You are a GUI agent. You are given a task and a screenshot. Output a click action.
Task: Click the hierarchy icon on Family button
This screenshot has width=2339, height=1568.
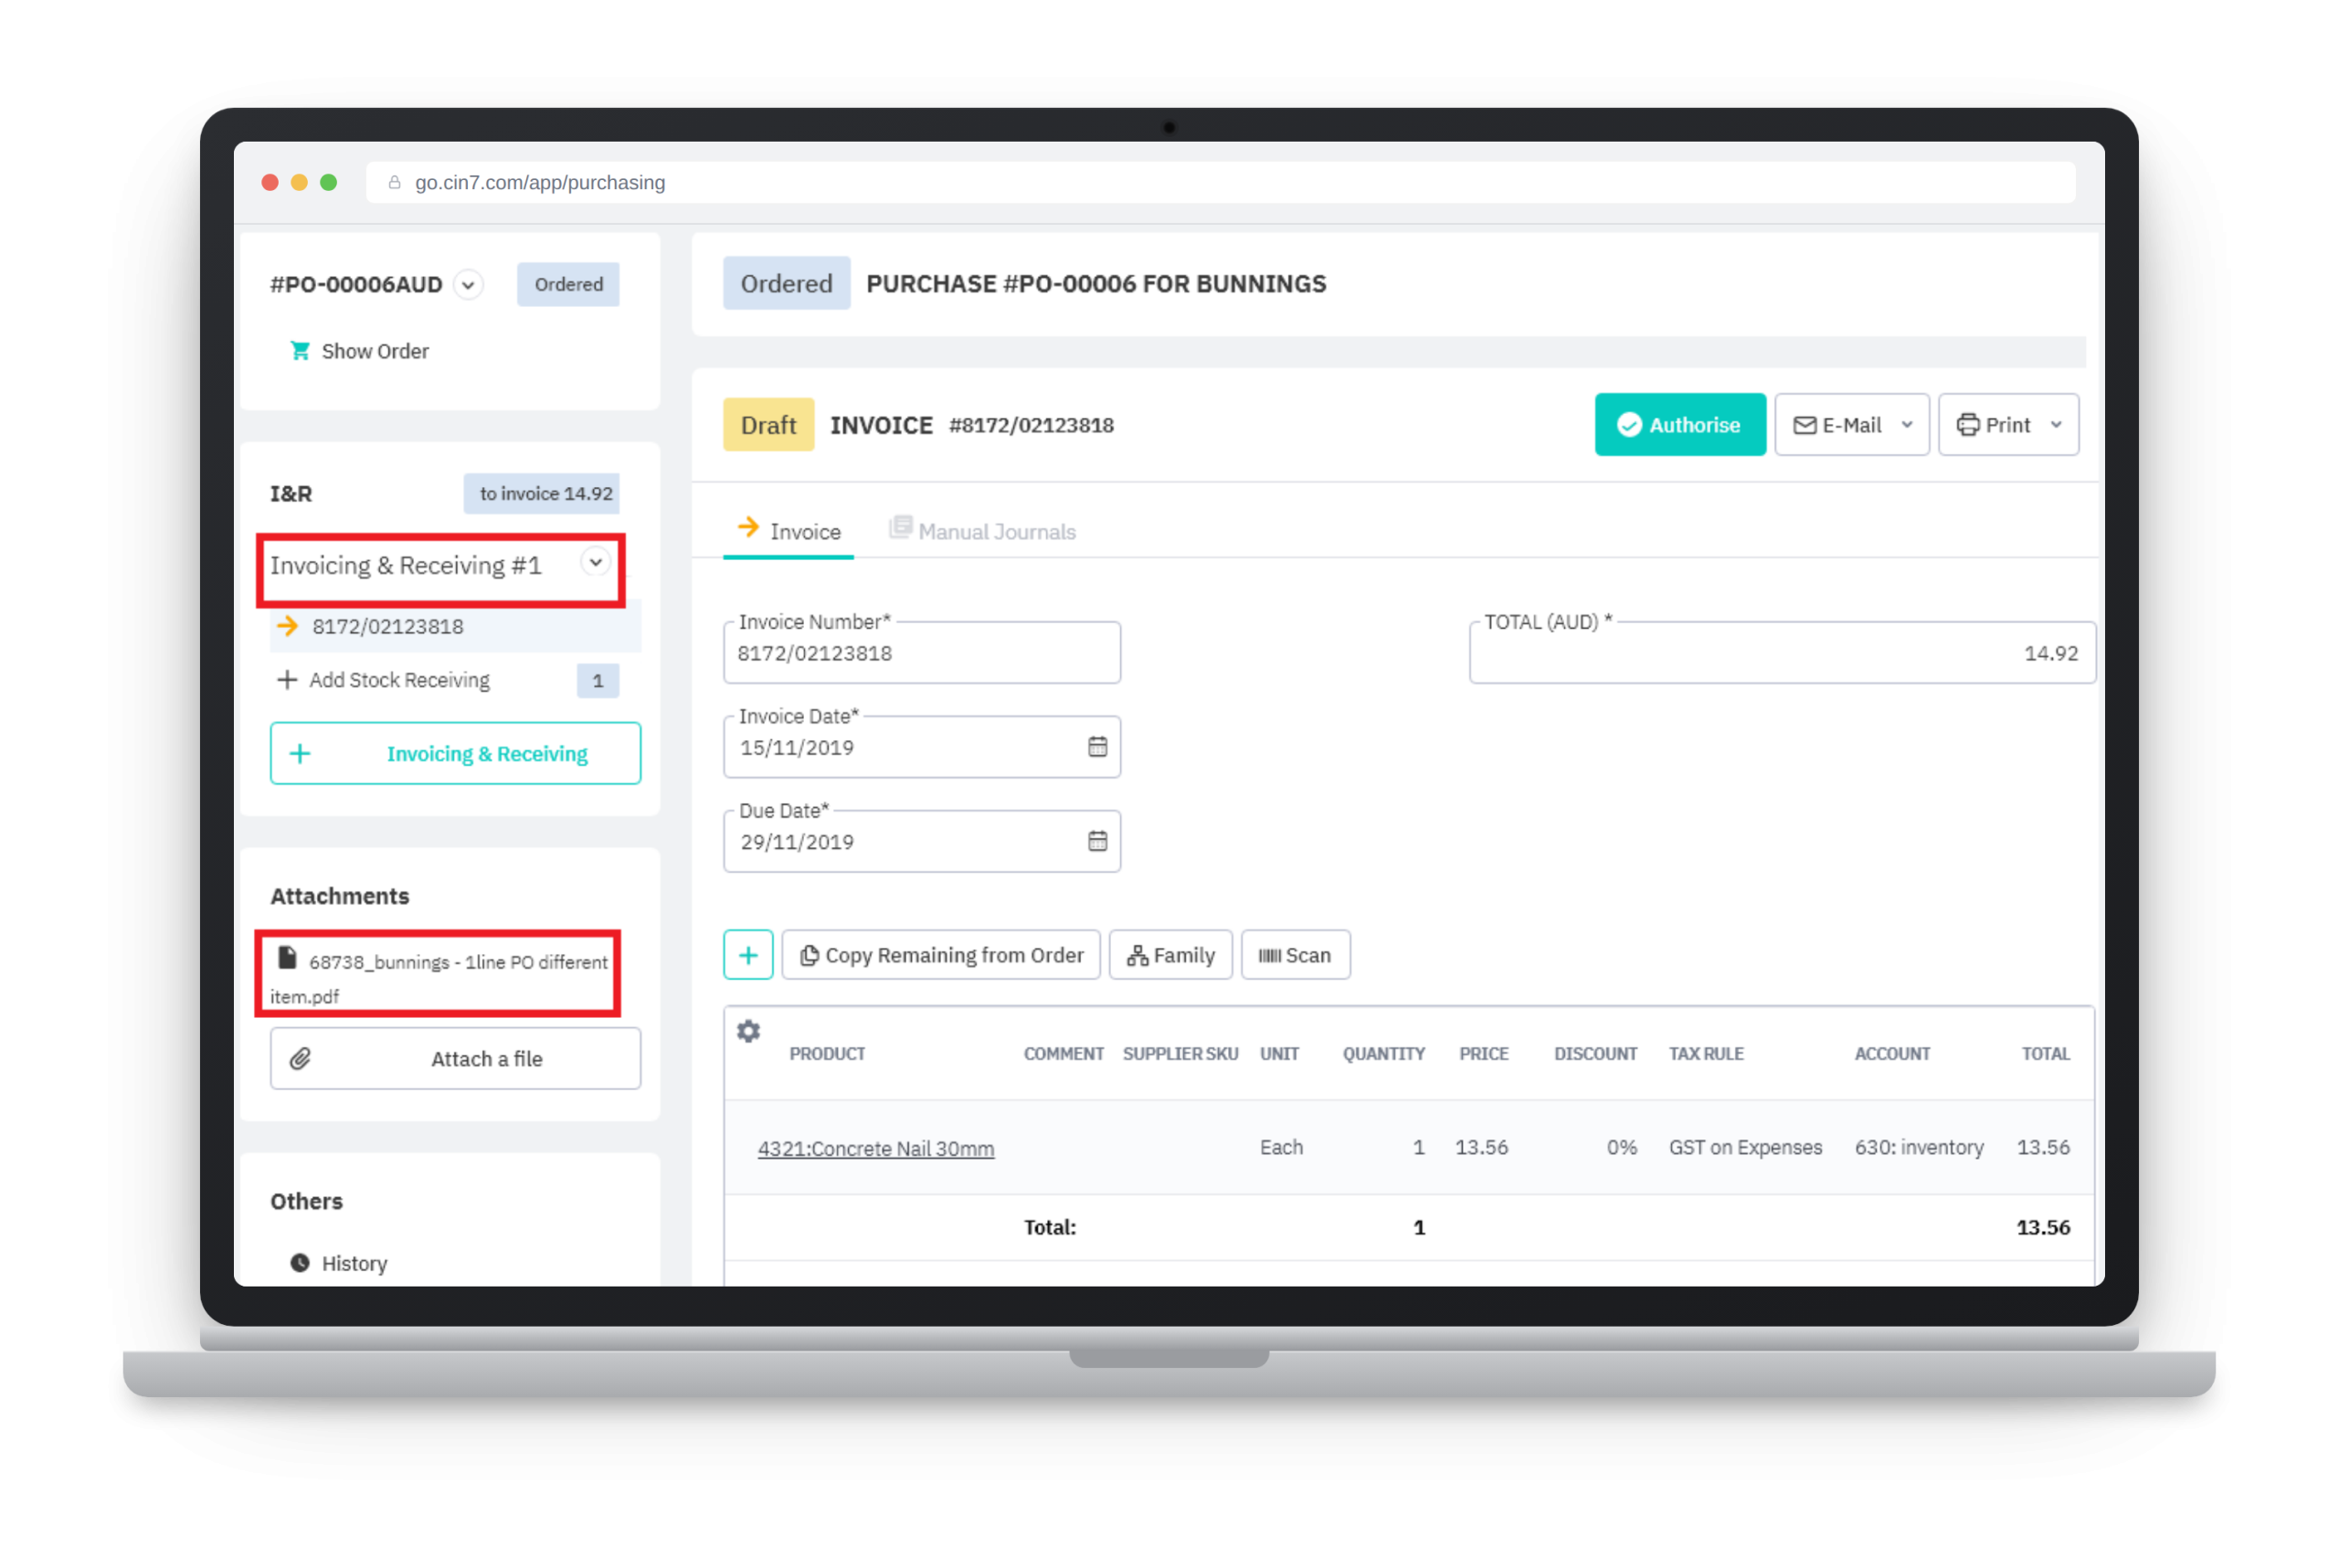click(1137, 956)
